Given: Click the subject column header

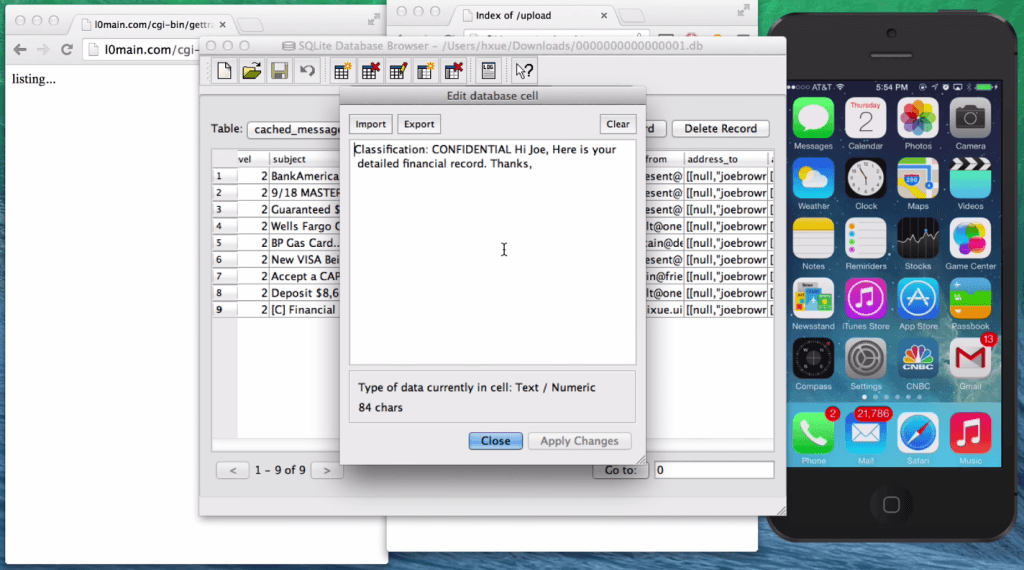Looking at the screenshot, I should pyautogui.click(x=304, y=159).
